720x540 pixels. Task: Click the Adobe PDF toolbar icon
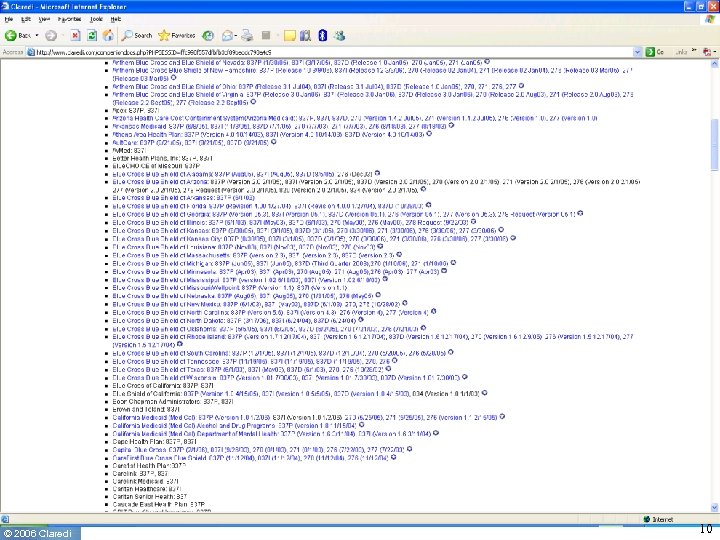[707, 52]
